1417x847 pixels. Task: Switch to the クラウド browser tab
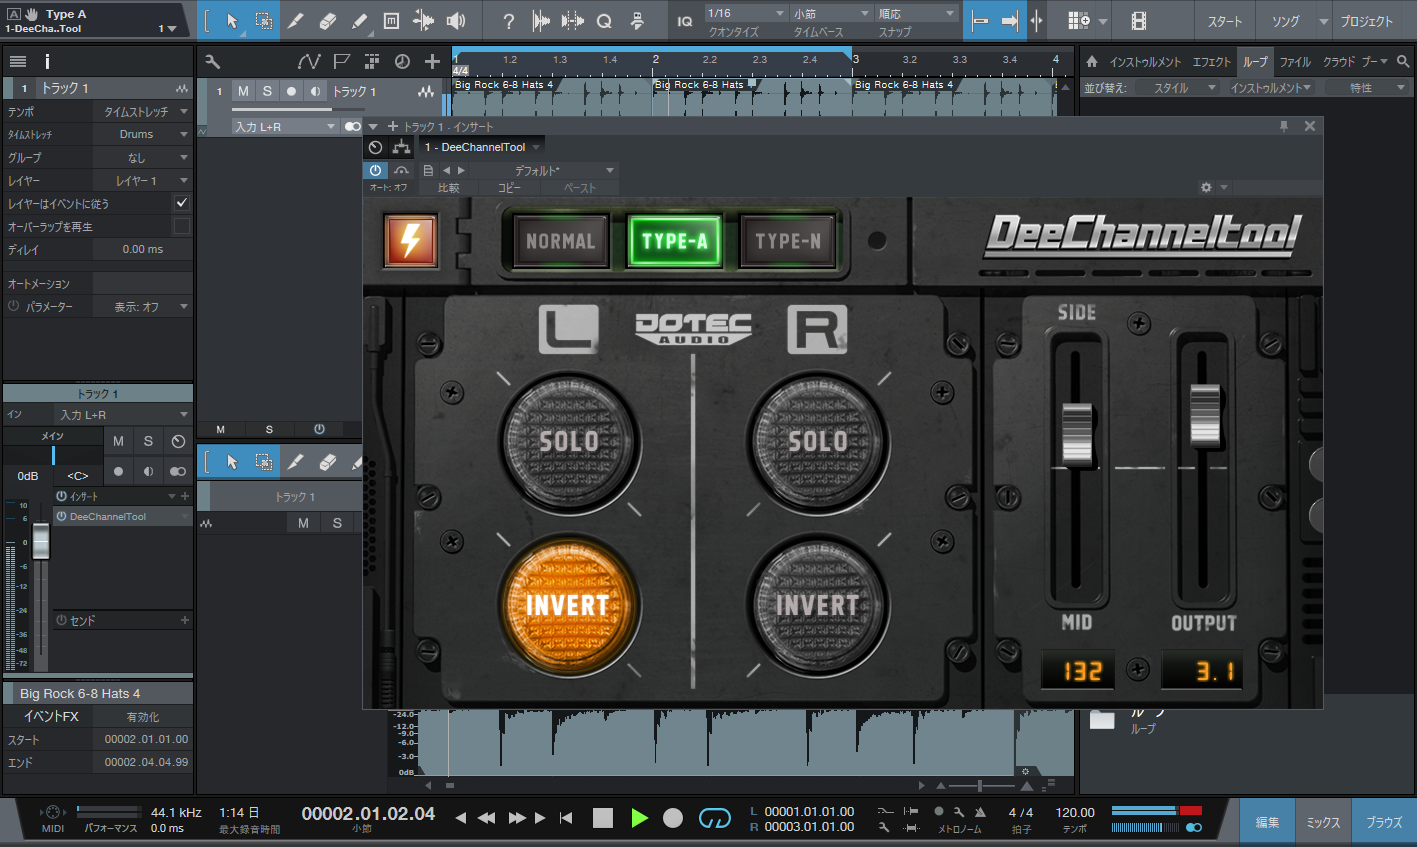[x=1339, y=61]
